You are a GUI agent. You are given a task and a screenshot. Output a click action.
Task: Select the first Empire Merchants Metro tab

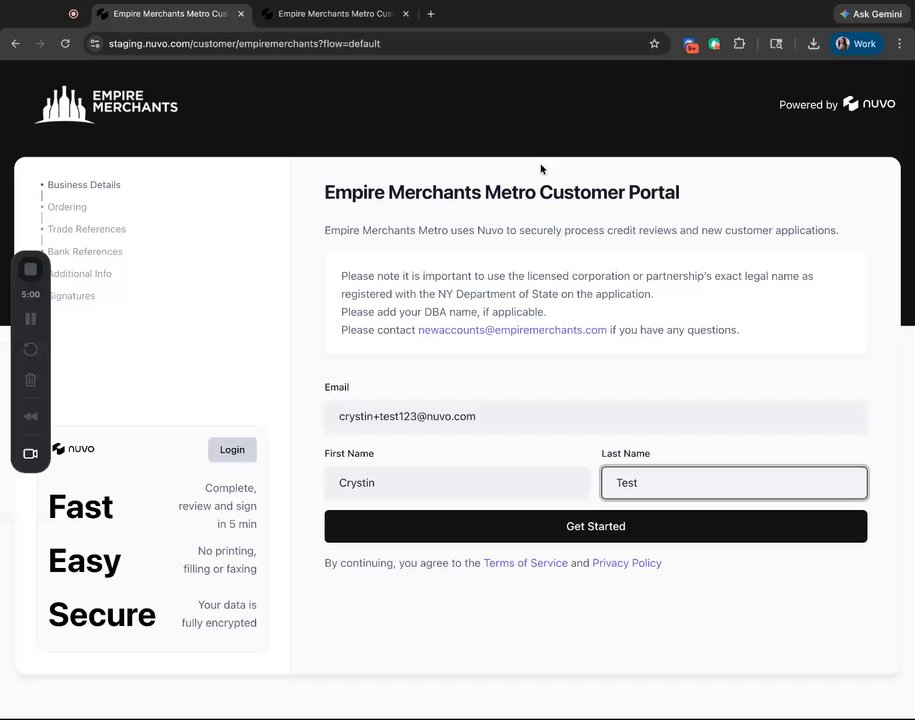(x=169, y=14)
